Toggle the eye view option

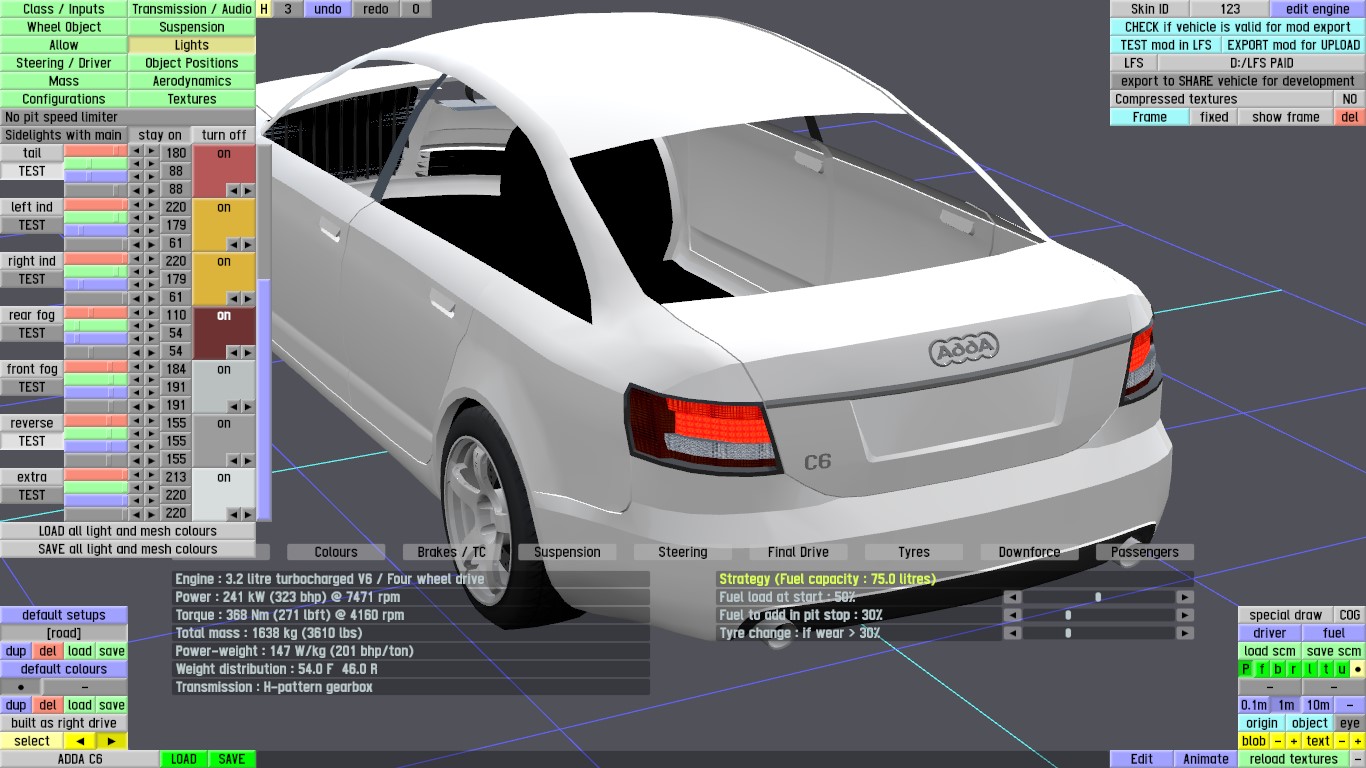[1350, 723]
